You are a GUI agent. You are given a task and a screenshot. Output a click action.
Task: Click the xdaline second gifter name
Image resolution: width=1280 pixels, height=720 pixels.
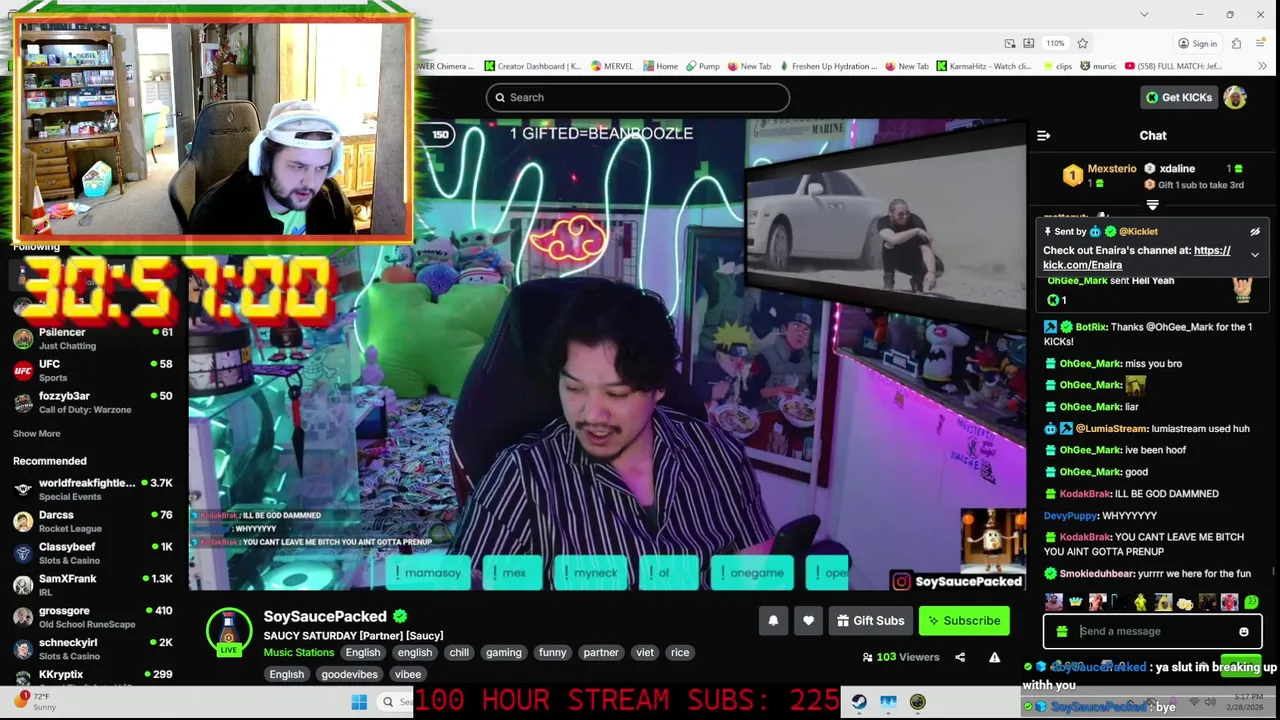1177,169
